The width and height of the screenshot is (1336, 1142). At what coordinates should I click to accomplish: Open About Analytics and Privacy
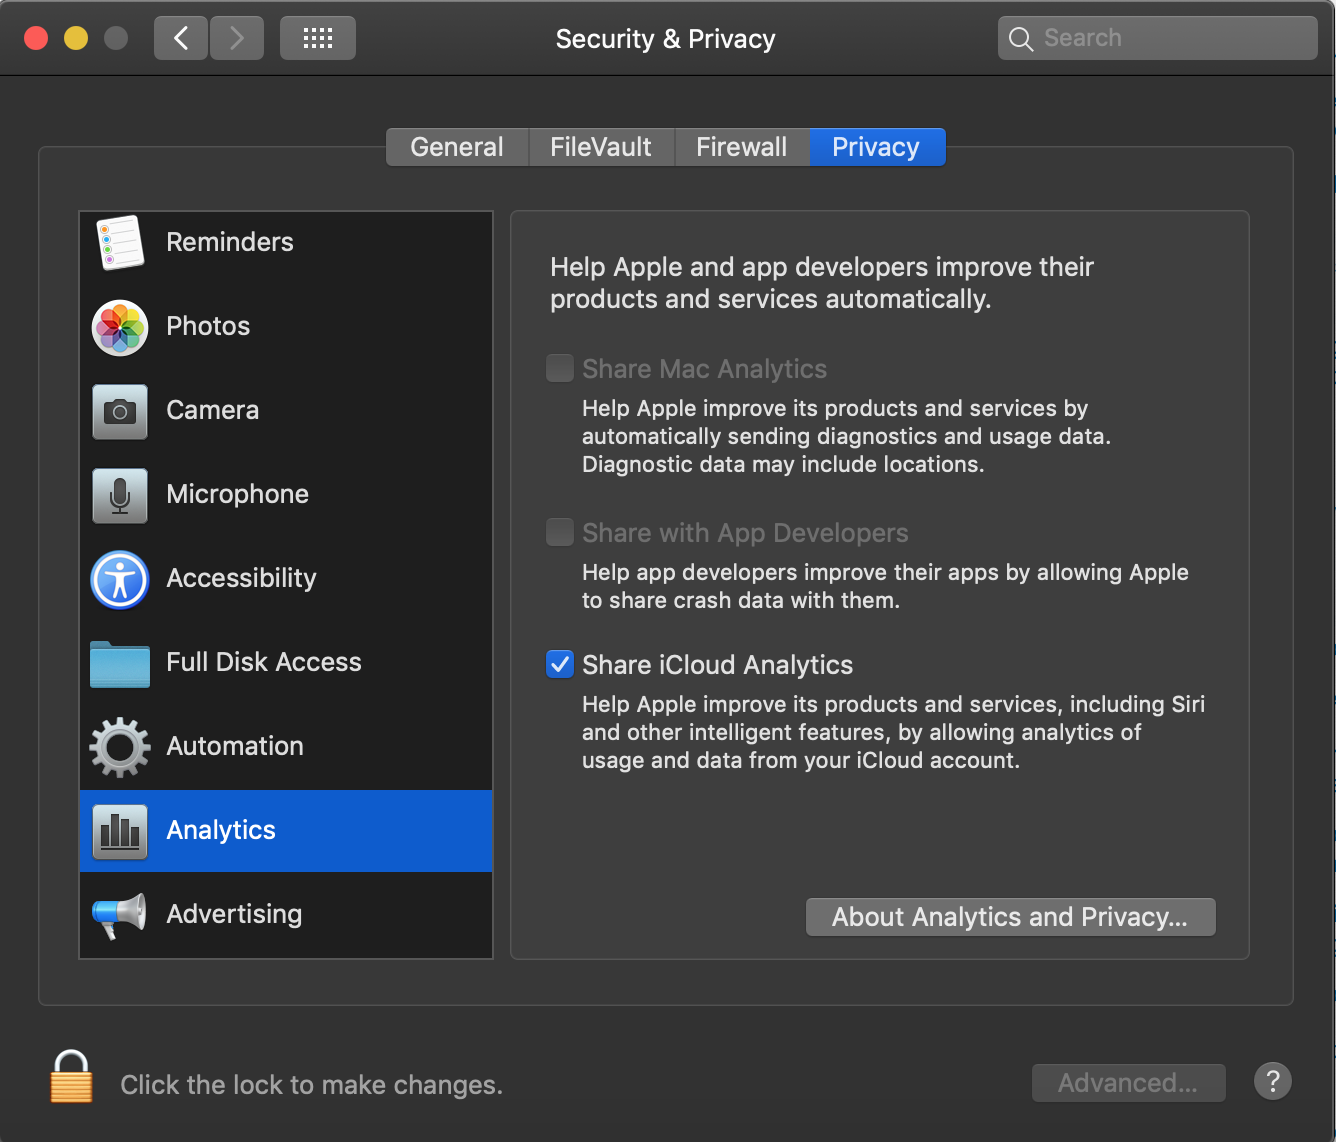pyautogui.click(x=1011, y=917)
